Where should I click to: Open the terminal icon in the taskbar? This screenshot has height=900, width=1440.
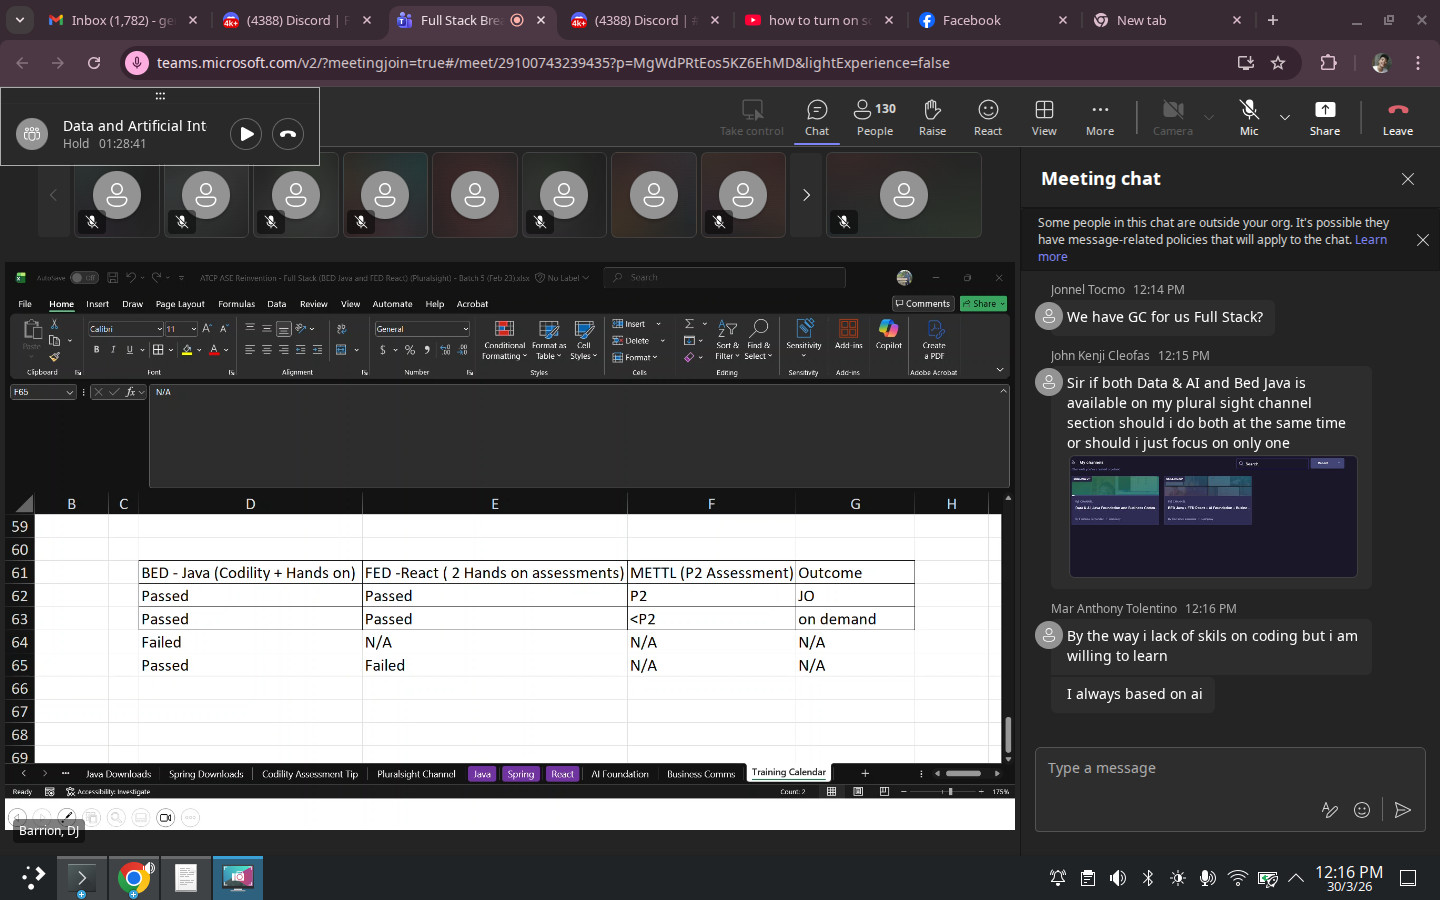81,878
